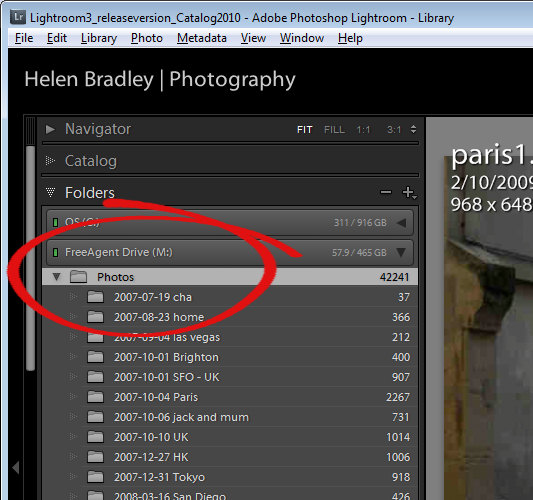Select the 2007-10-01 Brighton folder

[230, 357]
